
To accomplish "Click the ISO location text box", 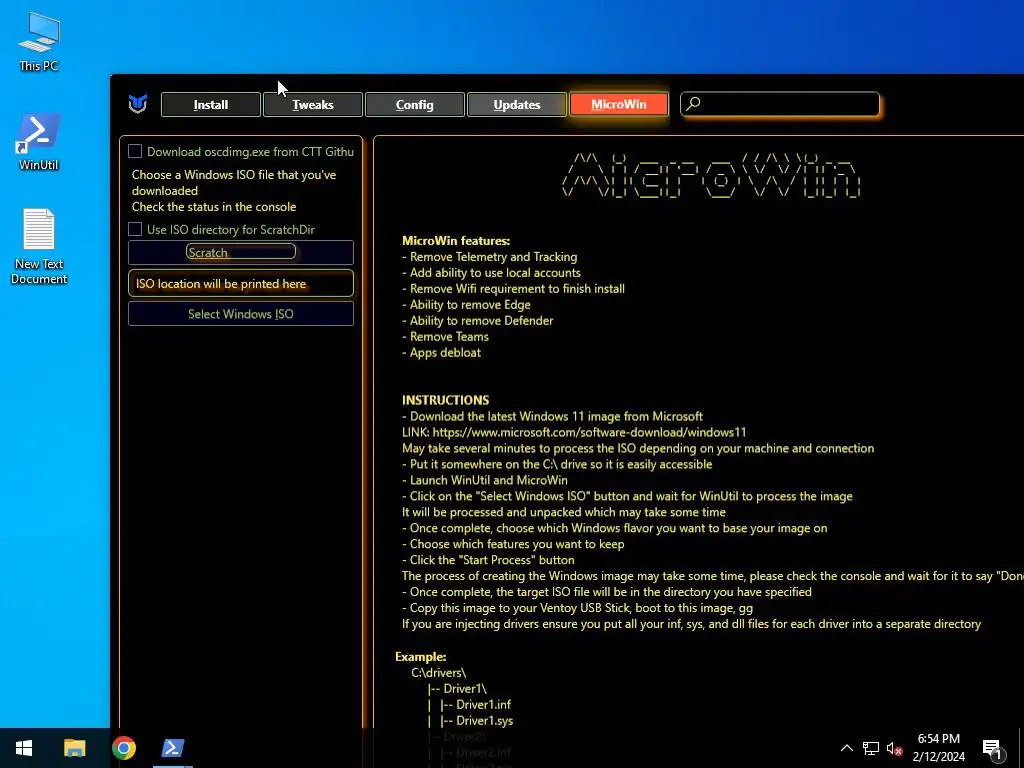I will 241,284.
